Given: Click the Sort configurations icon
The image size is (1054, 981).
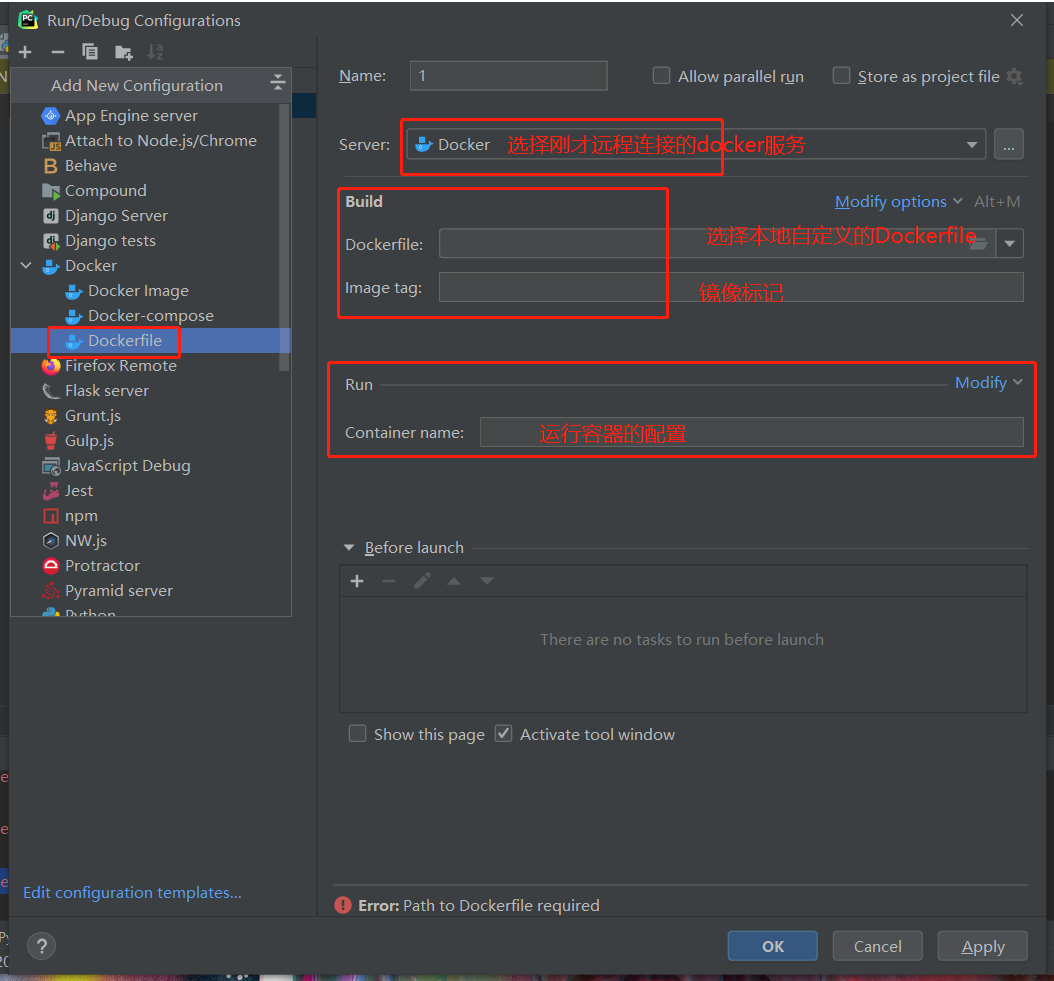Looking at the screenshot, I should [155, 52].
